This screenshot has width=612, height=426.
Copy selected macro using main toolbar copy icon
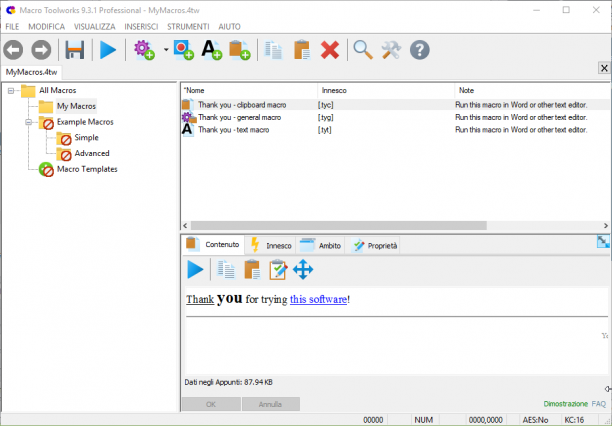pos(273,50)
